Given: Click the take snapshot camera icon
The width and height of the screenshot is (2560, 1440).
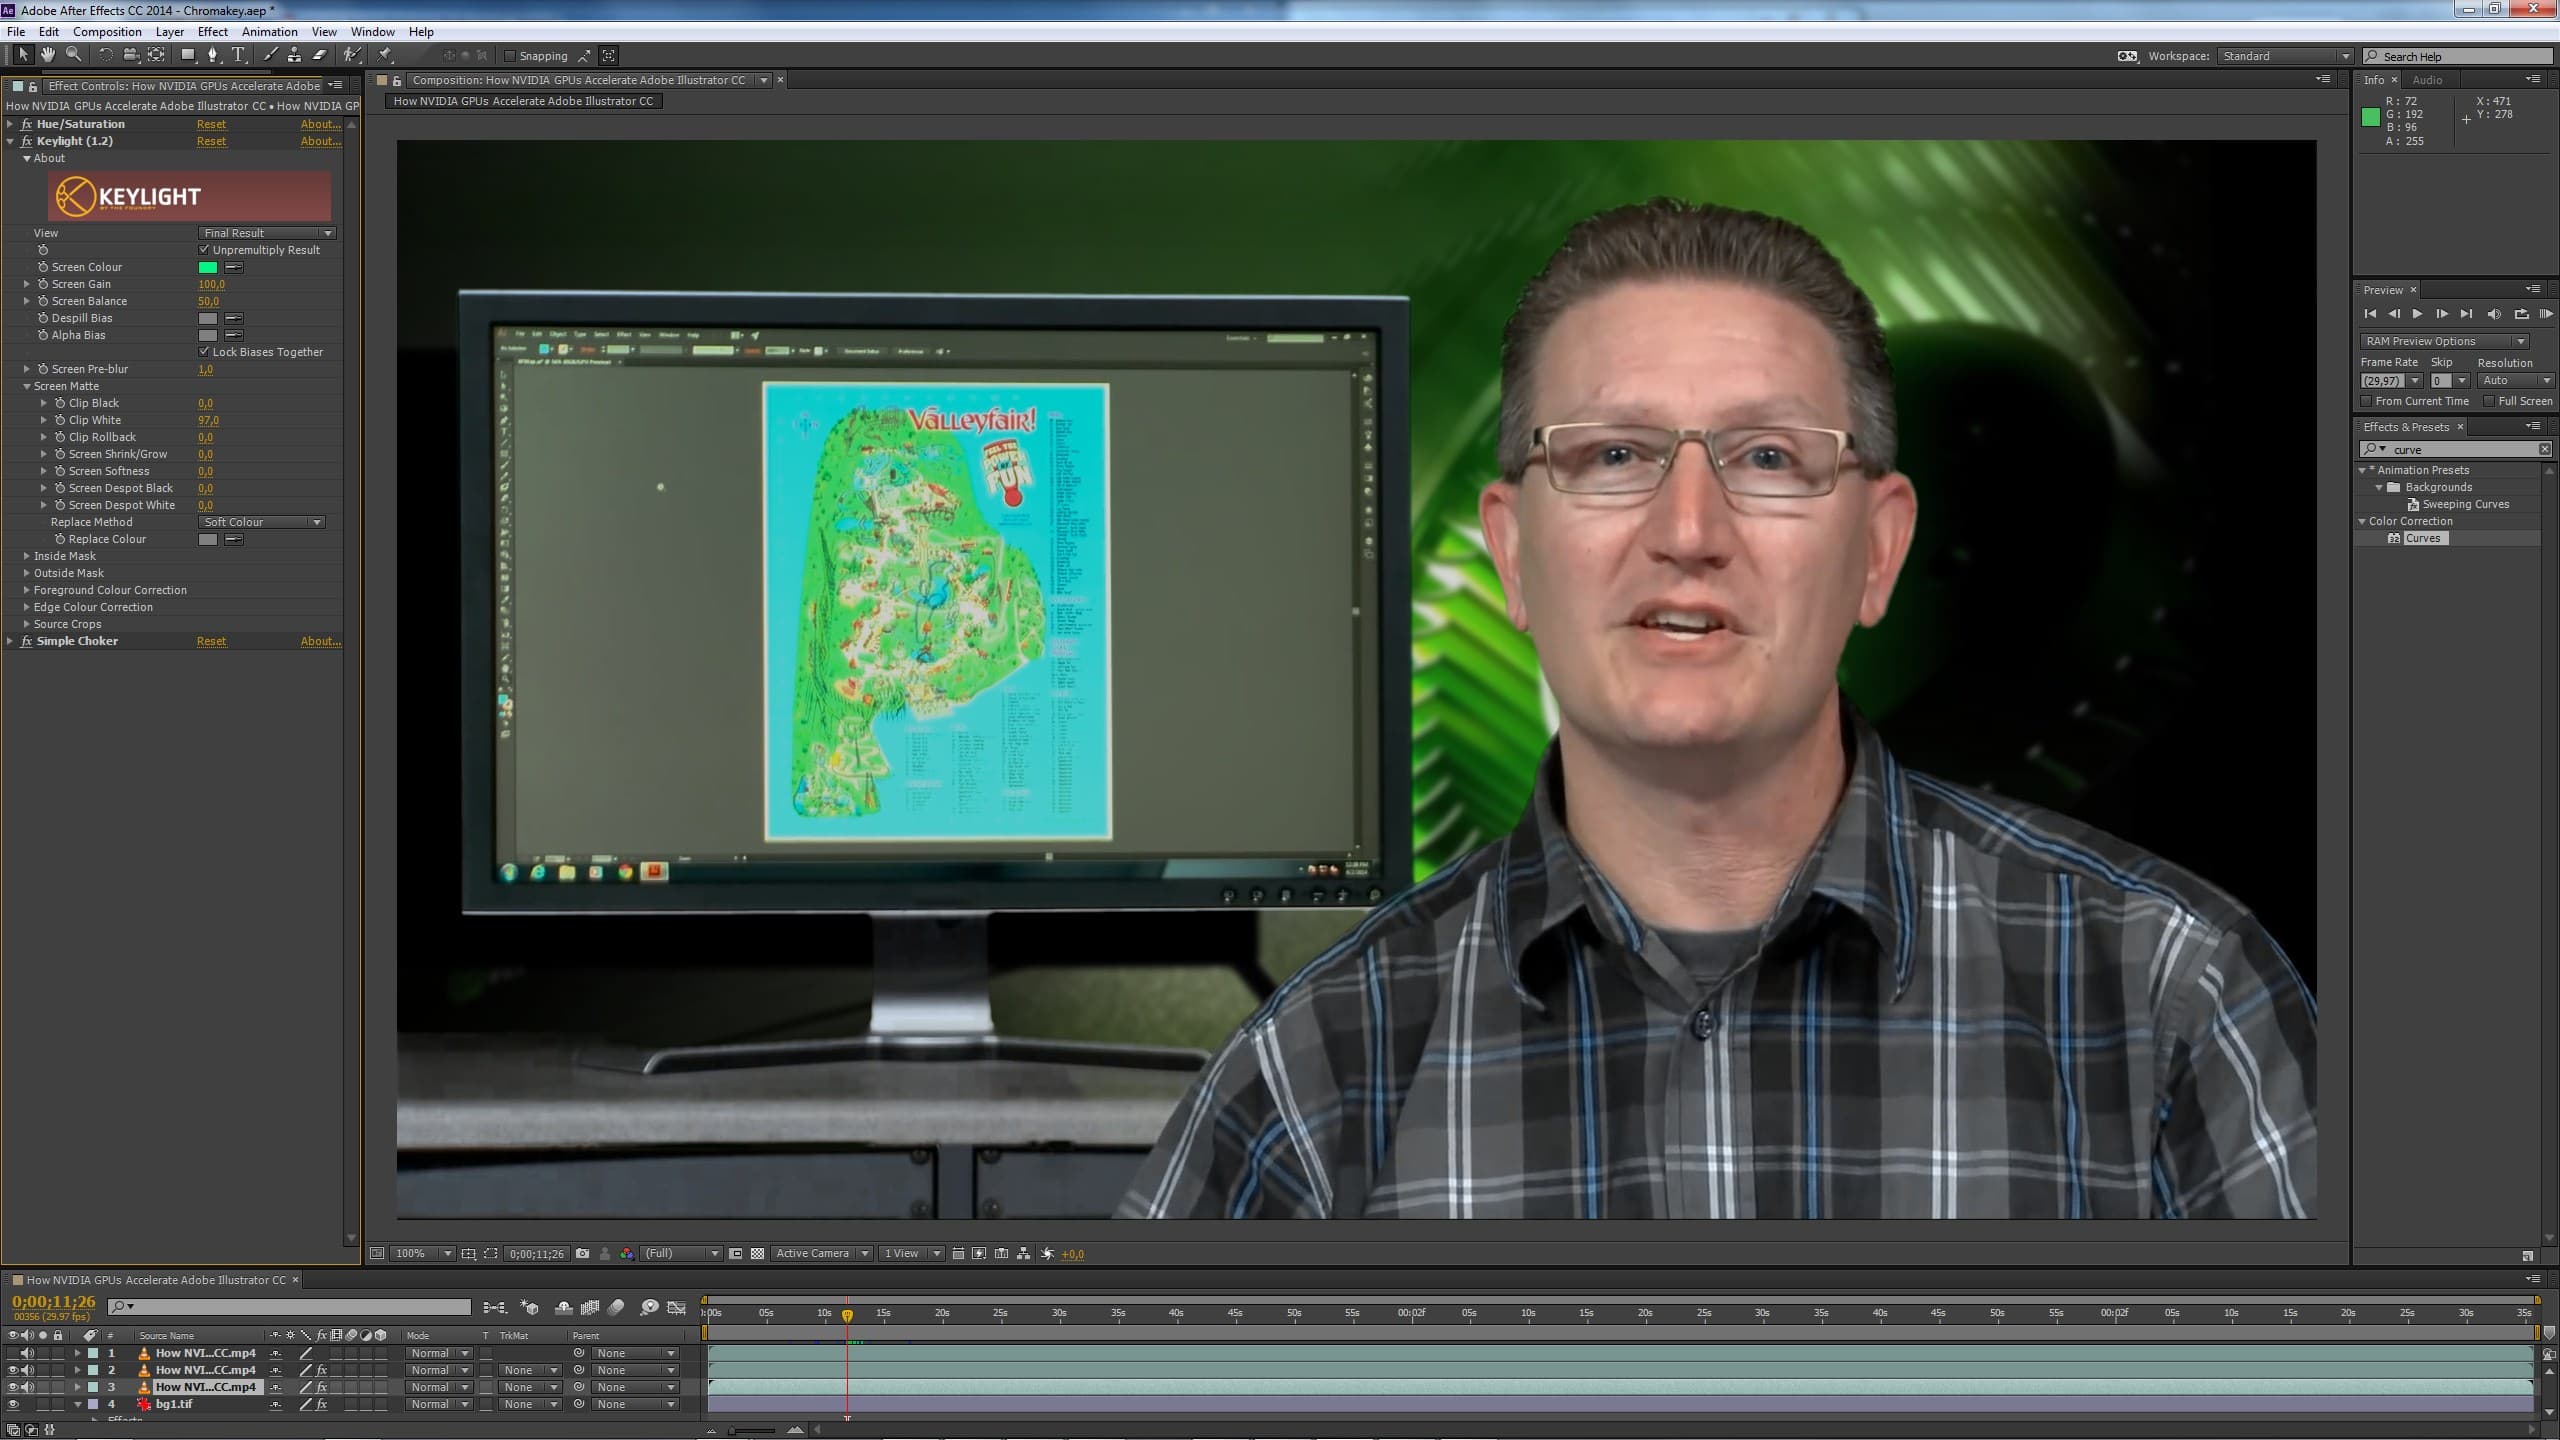Looking at the screenshot, I should [x=583, y=1253].
